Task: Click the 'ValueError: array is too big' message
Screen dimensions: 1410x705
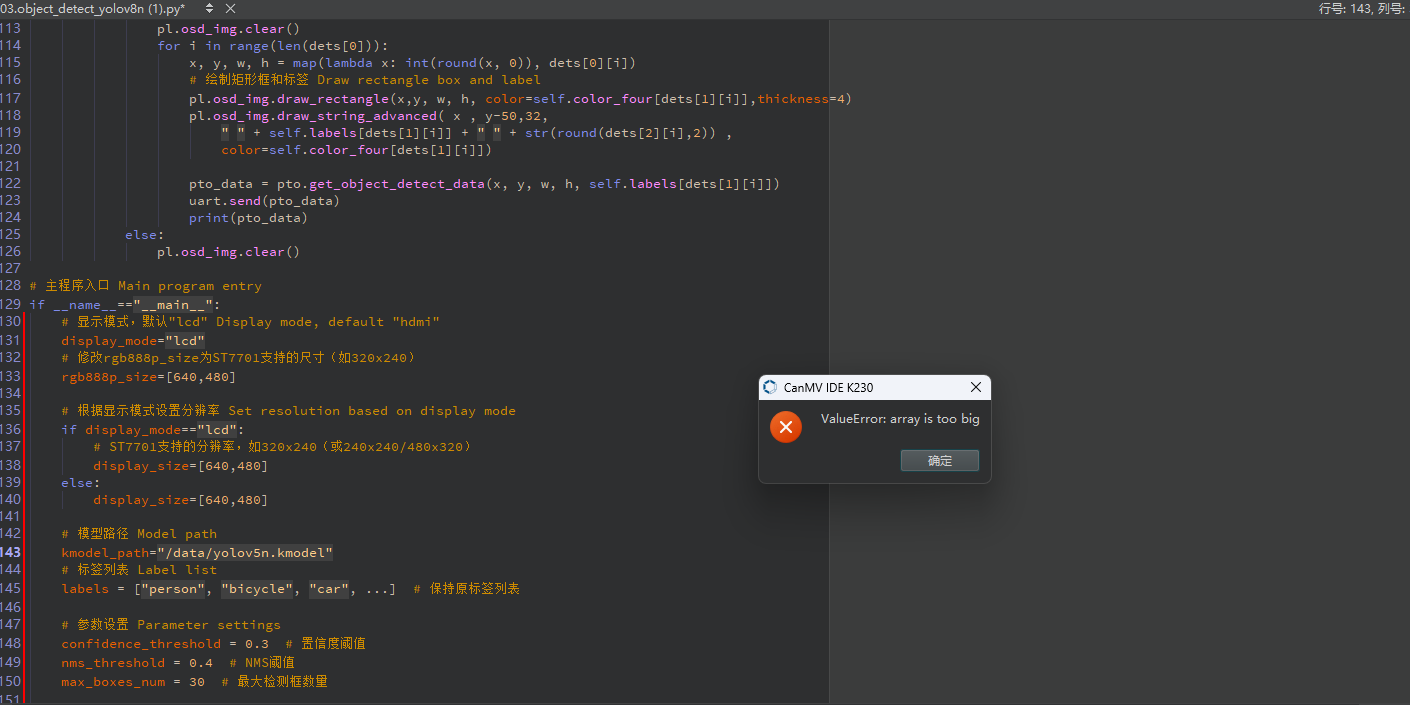Action: pos(900,419)
